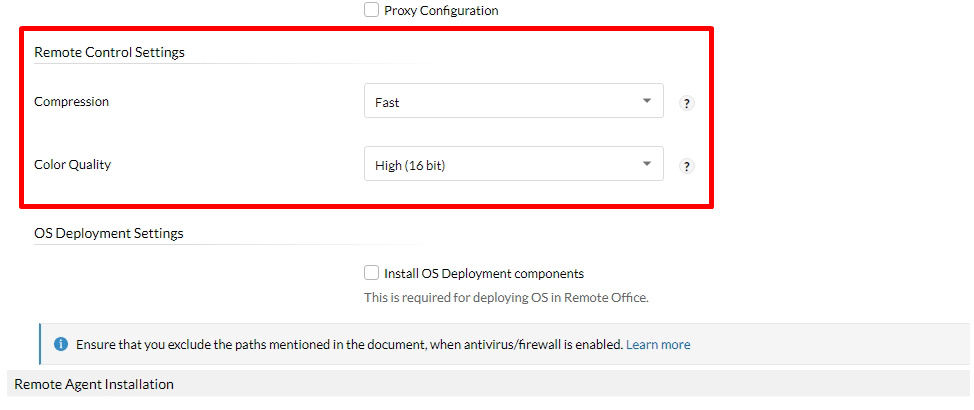
Task: Click the Proxy Configuration label text
Action: tap(441, 11)
